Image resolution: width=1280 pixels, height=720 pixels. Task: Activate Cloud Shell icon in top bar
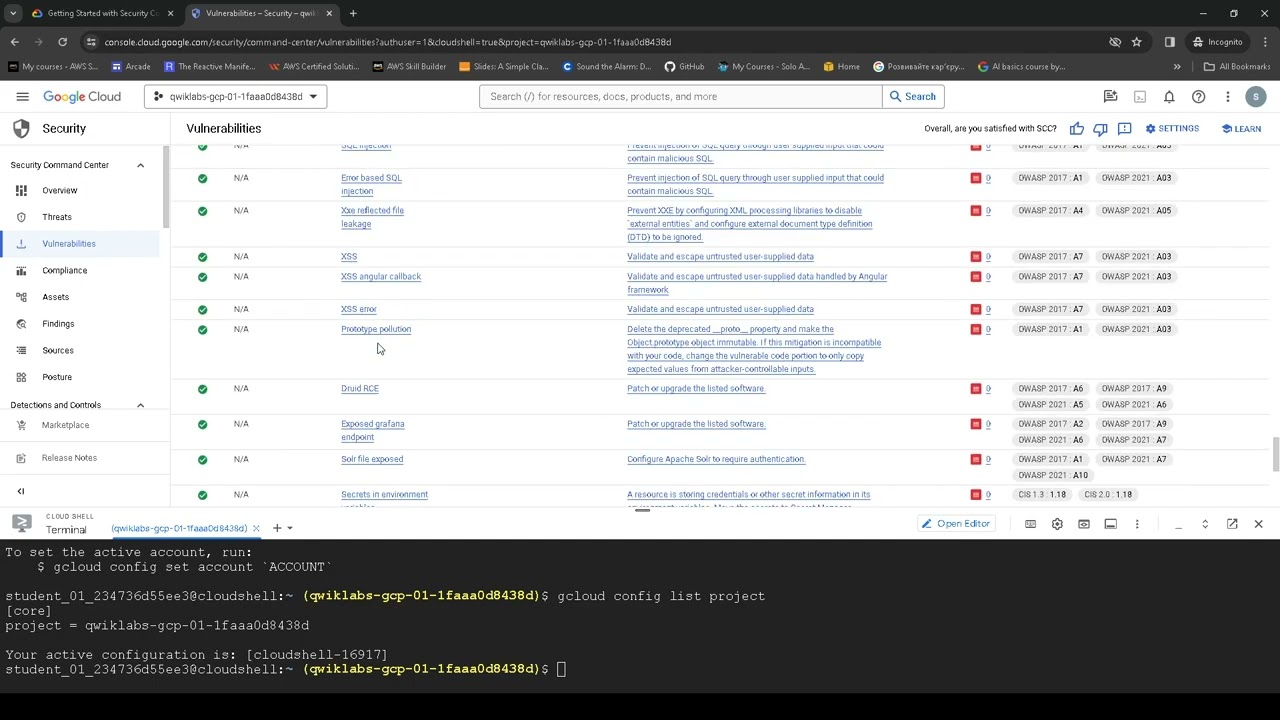[1139, 97]
